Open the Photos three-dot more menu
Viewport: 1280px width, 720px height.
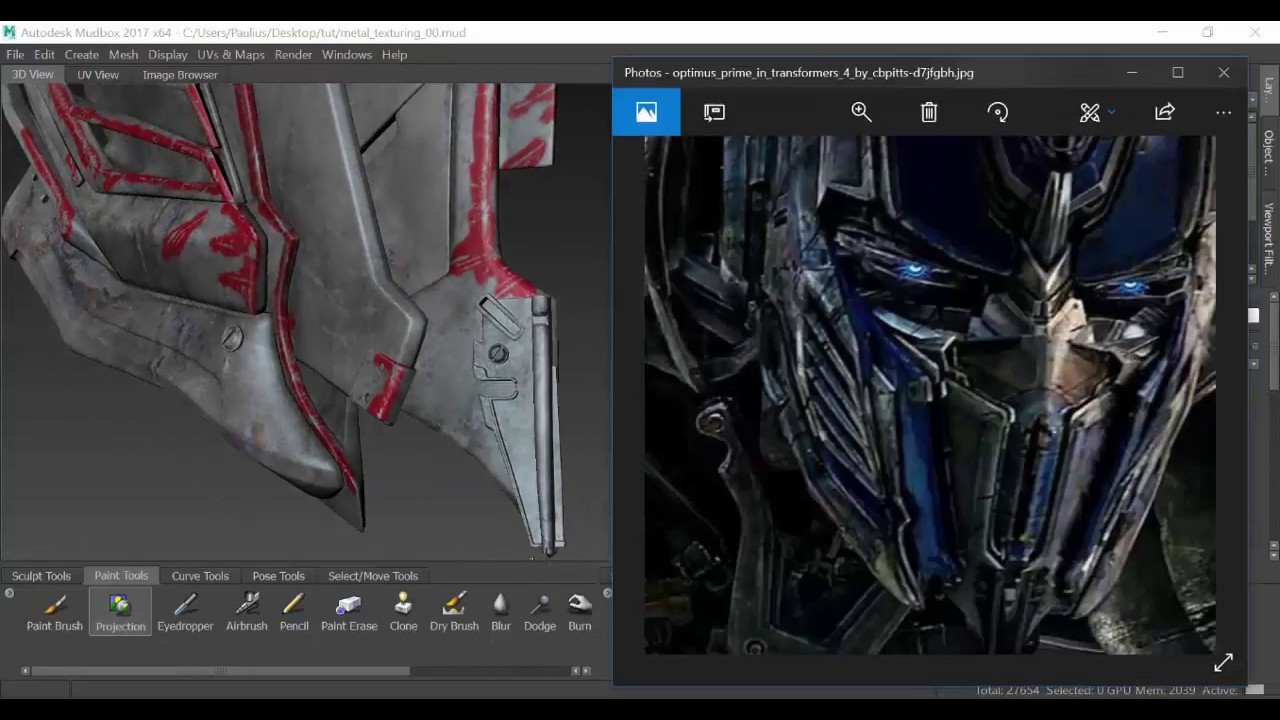[1223, 112]
